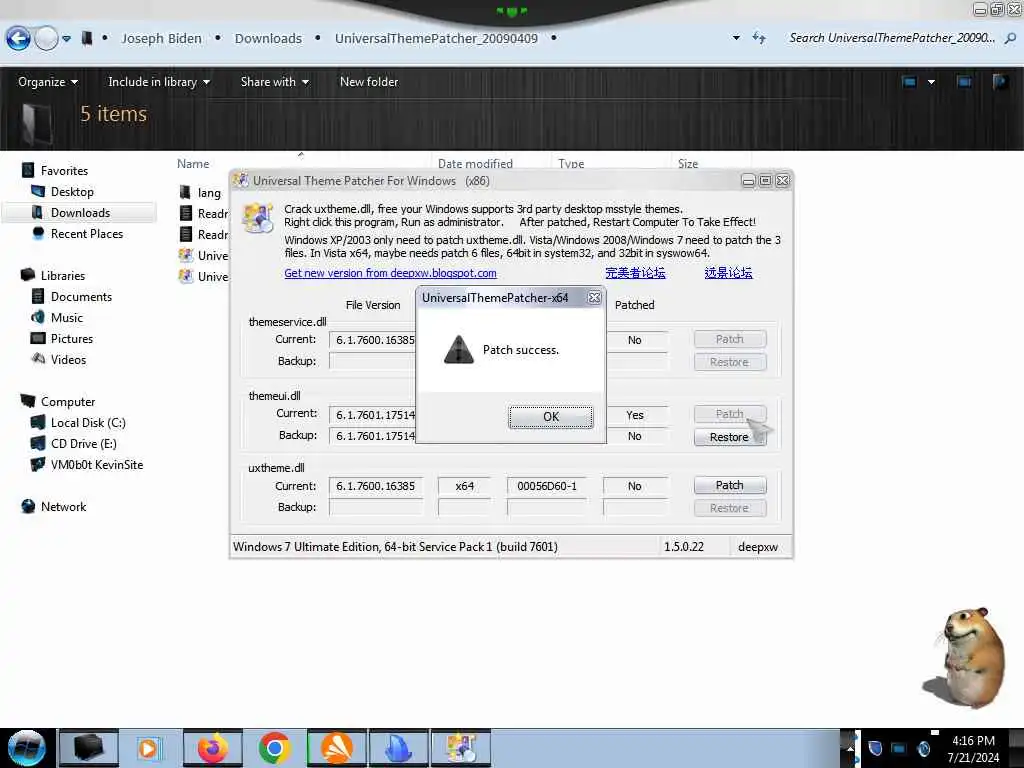Select uxtheme.dll platform field x64
This screenshot has width=1024, height=768.
pyautogui.click(x=464, y=486)
